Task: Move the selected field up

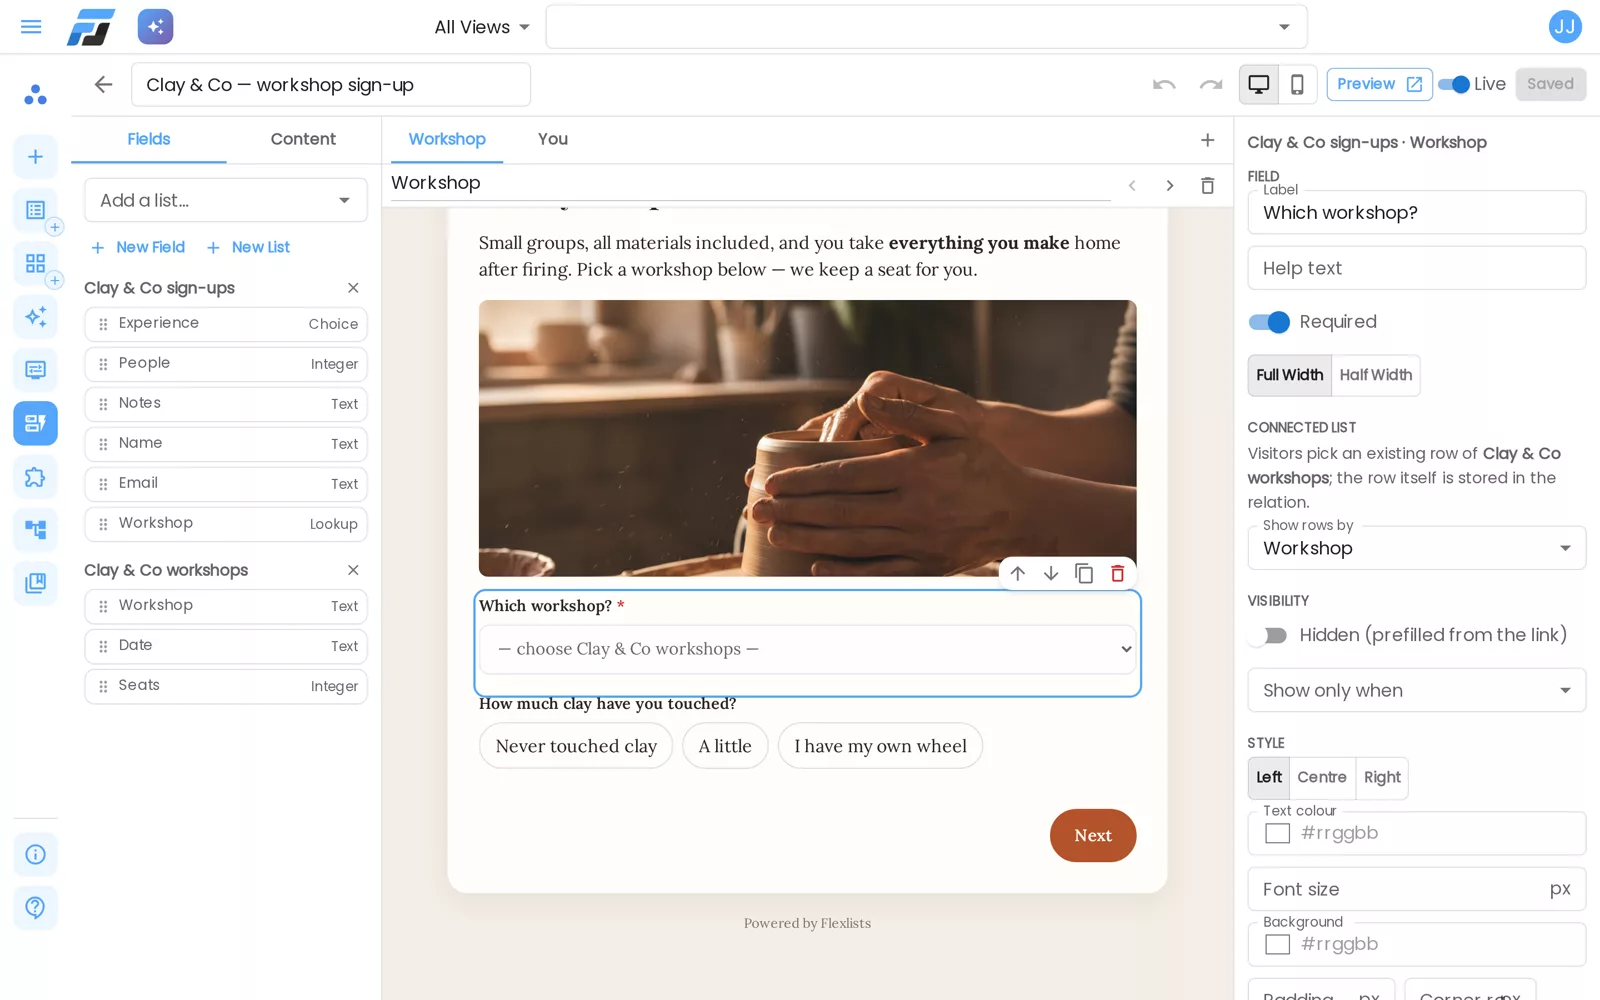Action: coord(1017,573)
